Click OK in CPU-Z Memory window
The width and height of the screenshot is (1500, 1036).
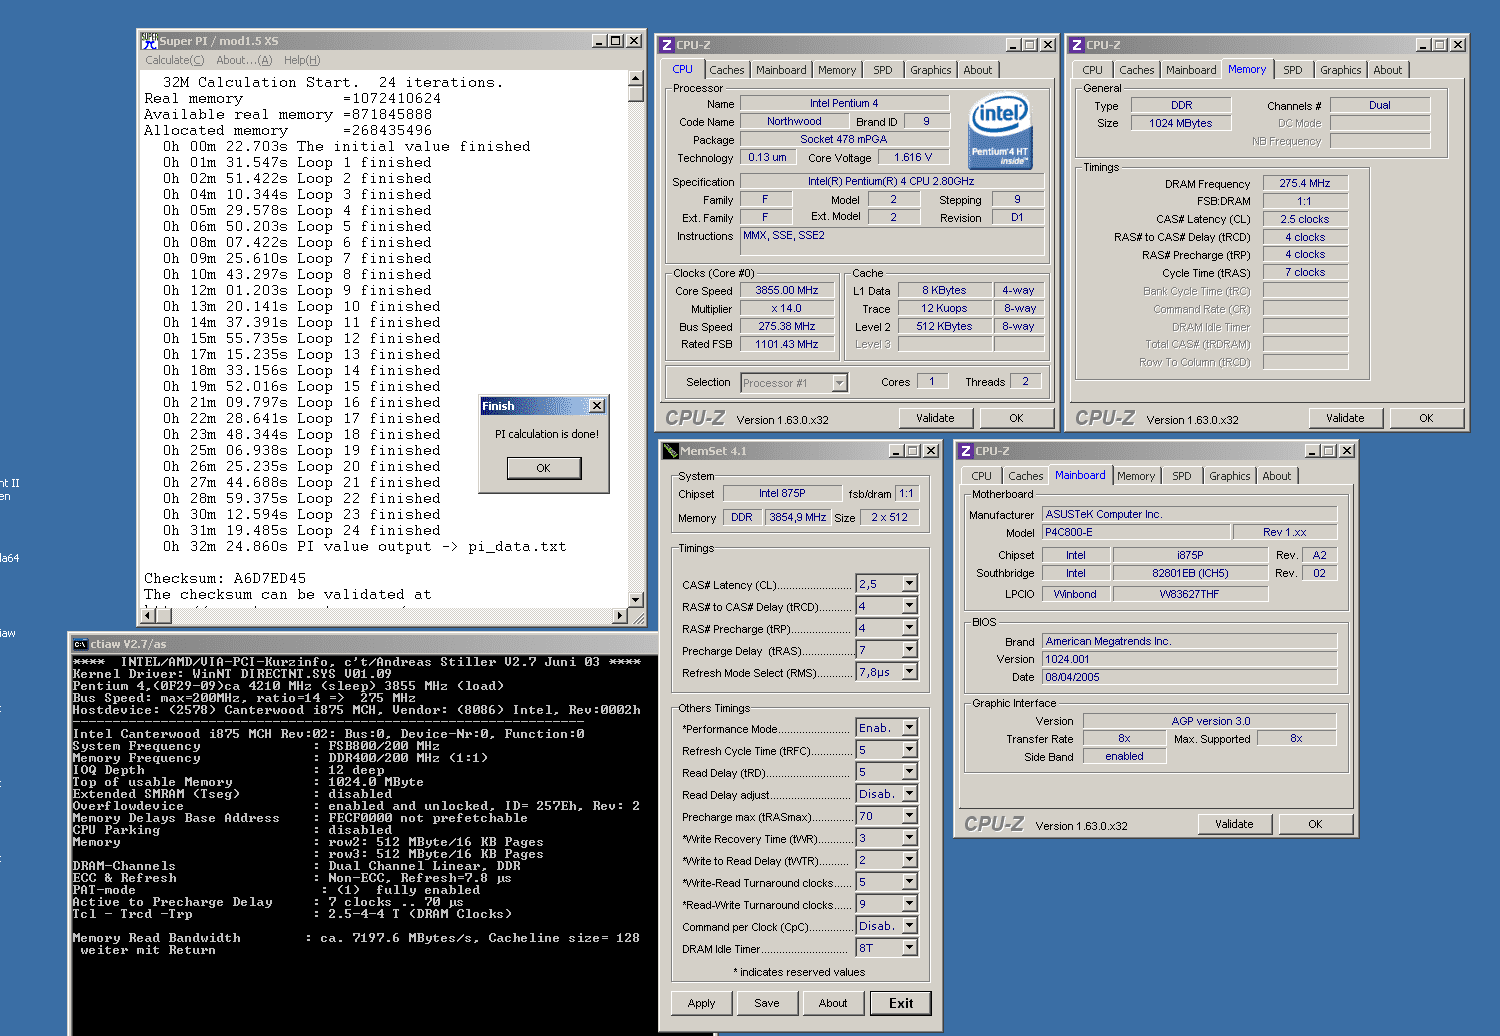pos(1426,418)
